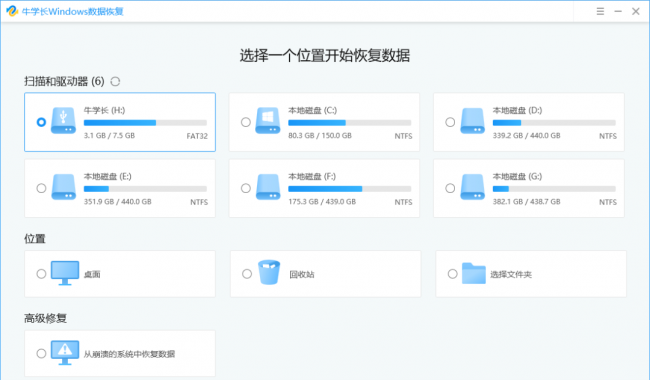Image resolution: width=650 pixels, height=380 pixels.
Task: Click the G: drive usage bar
Action: 554,189
